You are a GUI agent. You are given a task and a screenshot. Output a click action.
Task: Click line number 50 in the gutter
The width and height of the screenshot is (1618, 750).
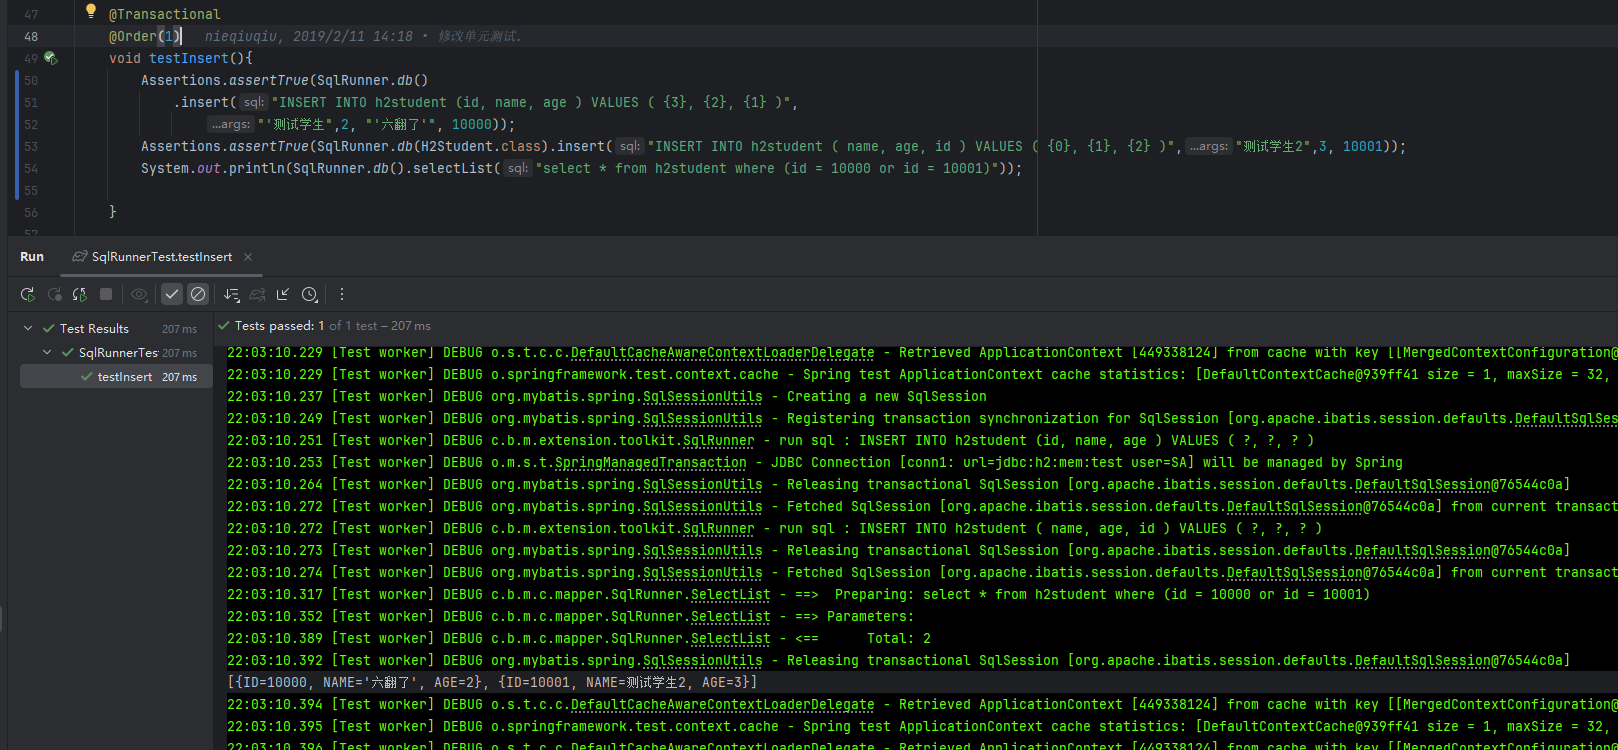click(x=31, y=80)
